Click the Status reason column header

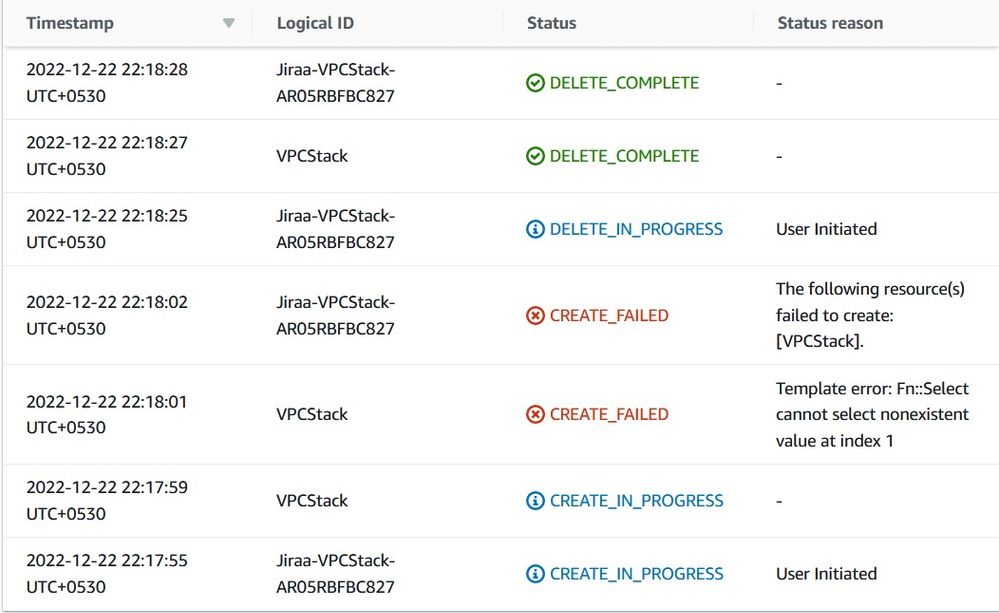[x=830, y=24]
